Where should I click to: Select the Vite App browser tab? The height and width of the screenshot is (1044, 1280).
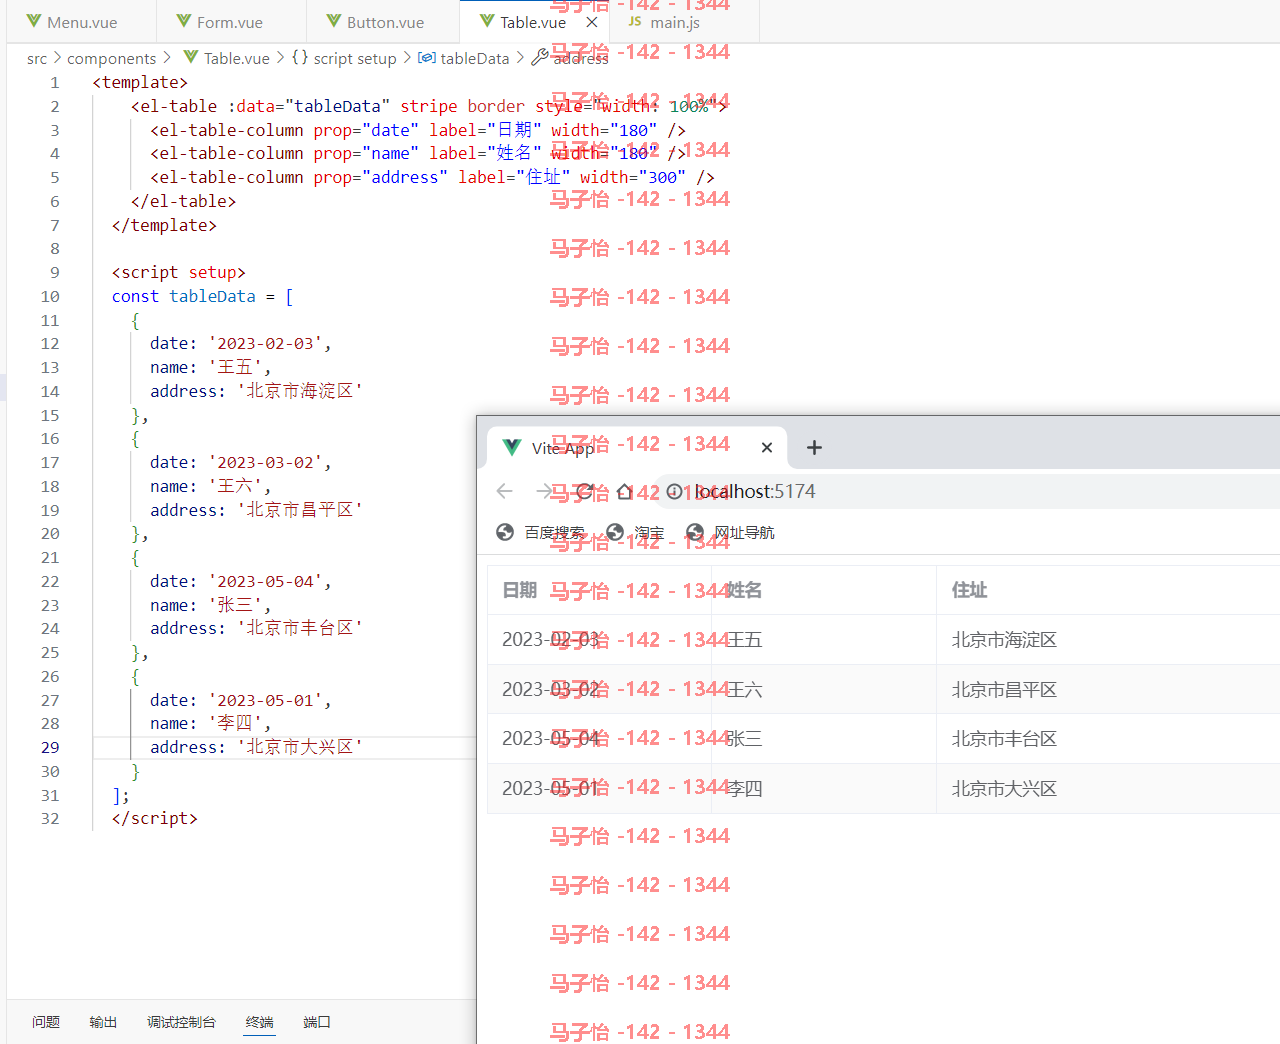(637, 447)
